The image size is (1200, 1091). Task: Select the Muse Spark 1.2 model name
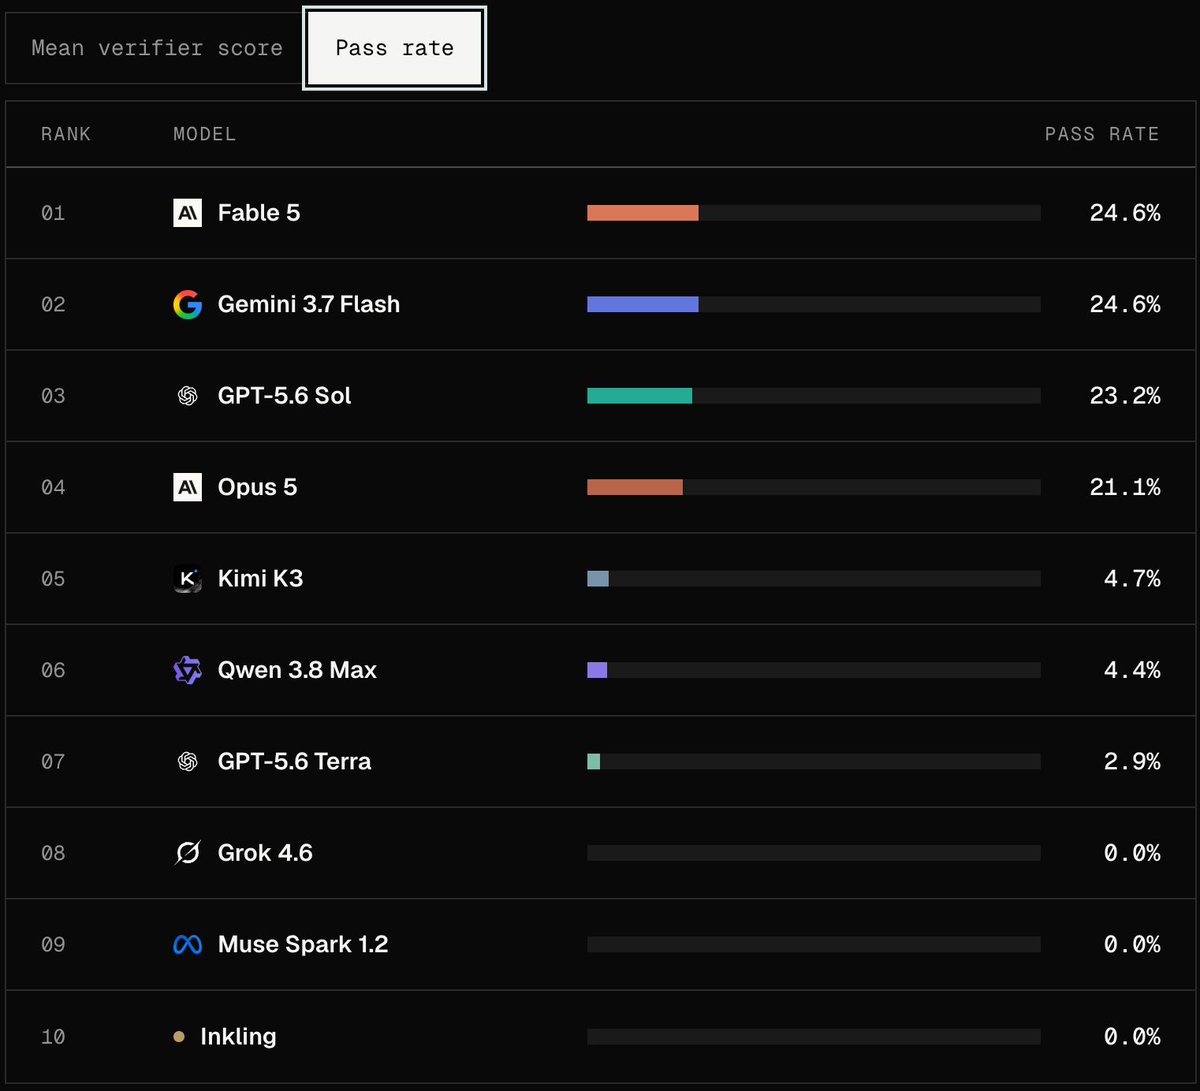[303, 945]
